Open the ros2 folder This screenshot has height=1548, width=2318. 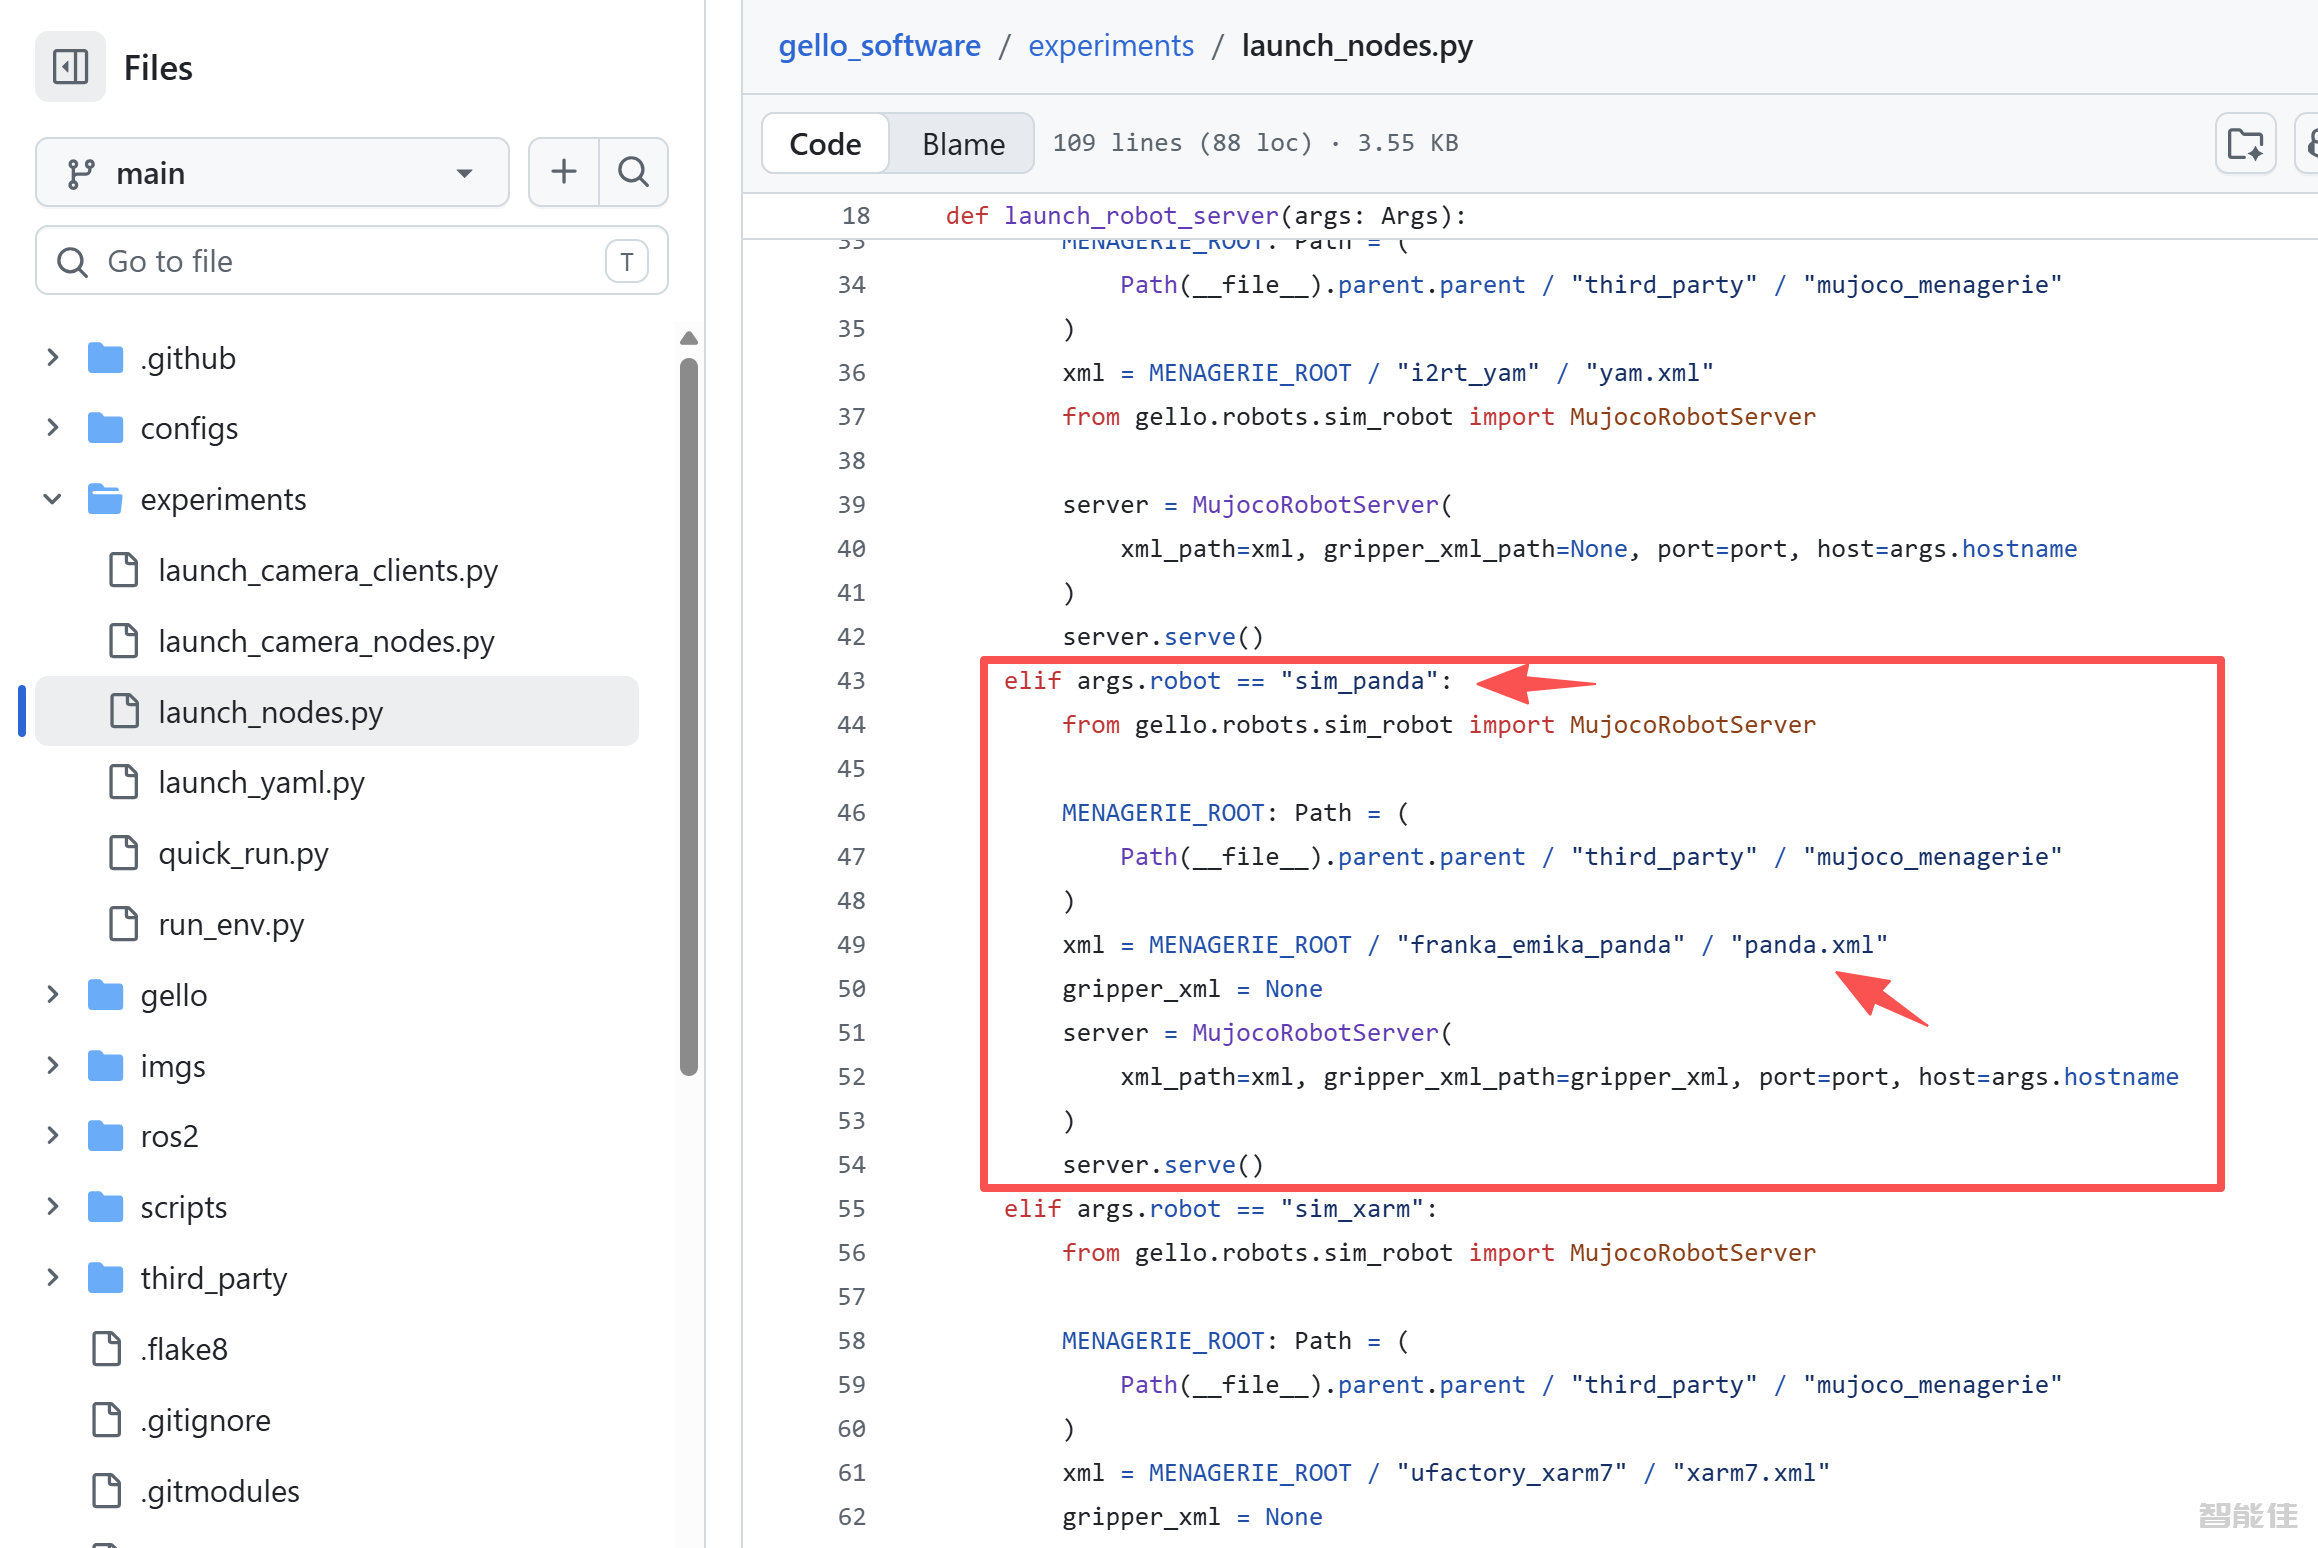[169, 1136]
